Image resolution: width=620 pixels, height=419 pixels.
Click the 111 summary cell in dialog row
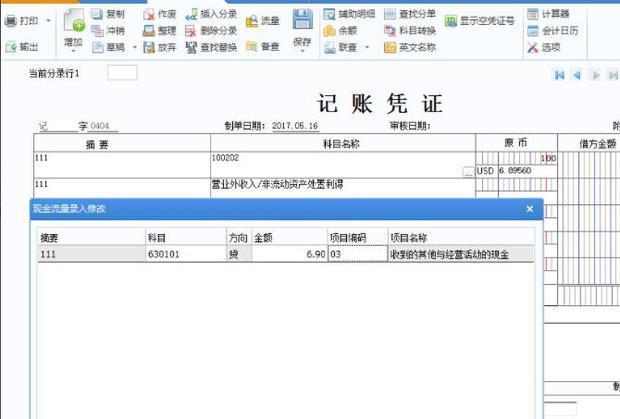coord(91,254)
